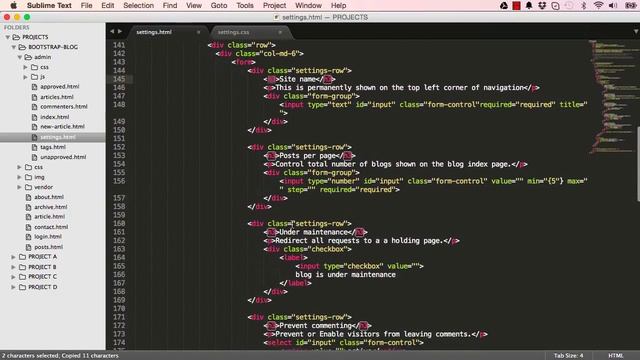Viewport: 640px width, 360px height.
Task: Click the selection status message in status bar
Action: [x=60, y=356]
